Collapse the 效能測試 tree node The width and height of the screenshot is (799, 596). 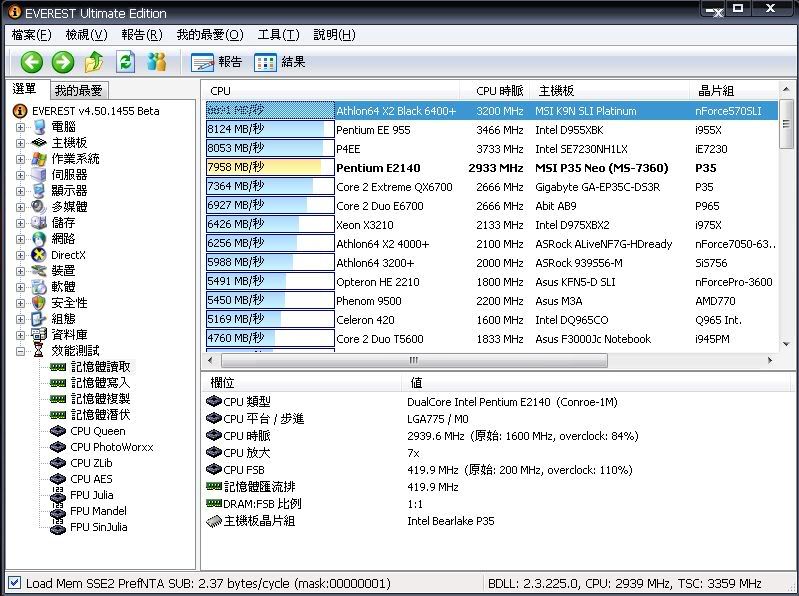(x=20, y=351)
